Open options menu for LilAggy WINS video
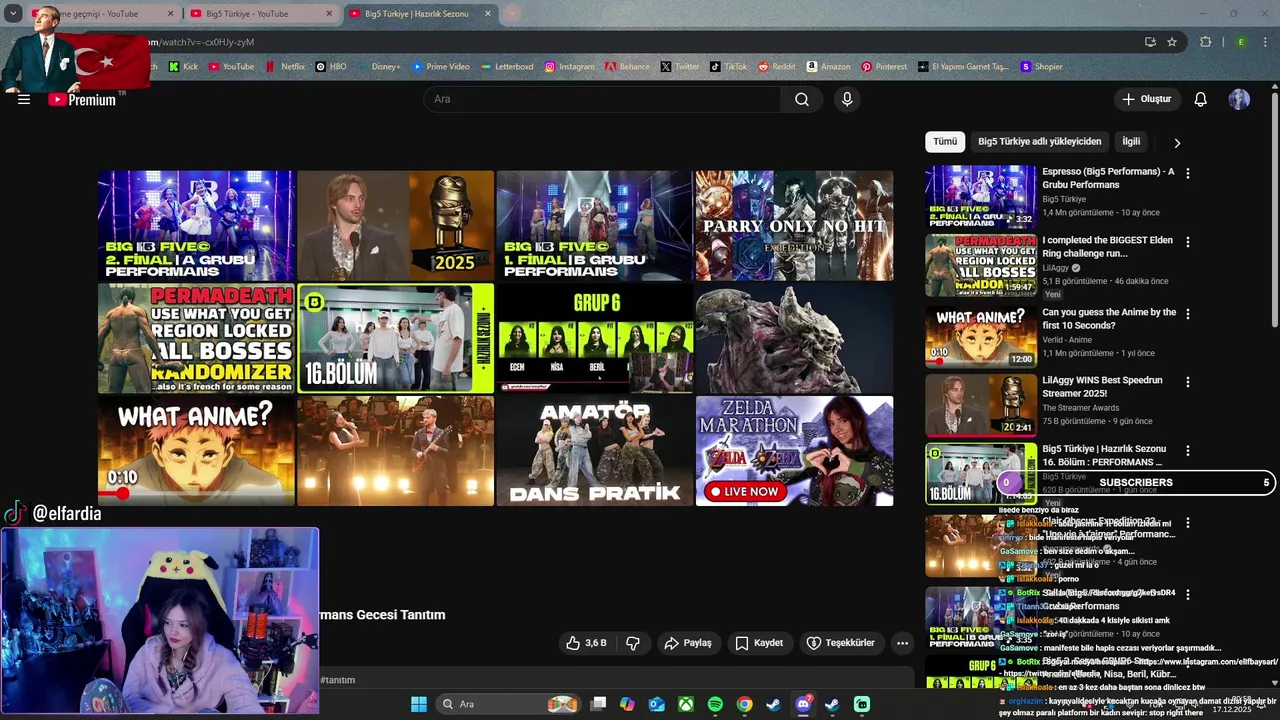 [x=1188, y=382]
